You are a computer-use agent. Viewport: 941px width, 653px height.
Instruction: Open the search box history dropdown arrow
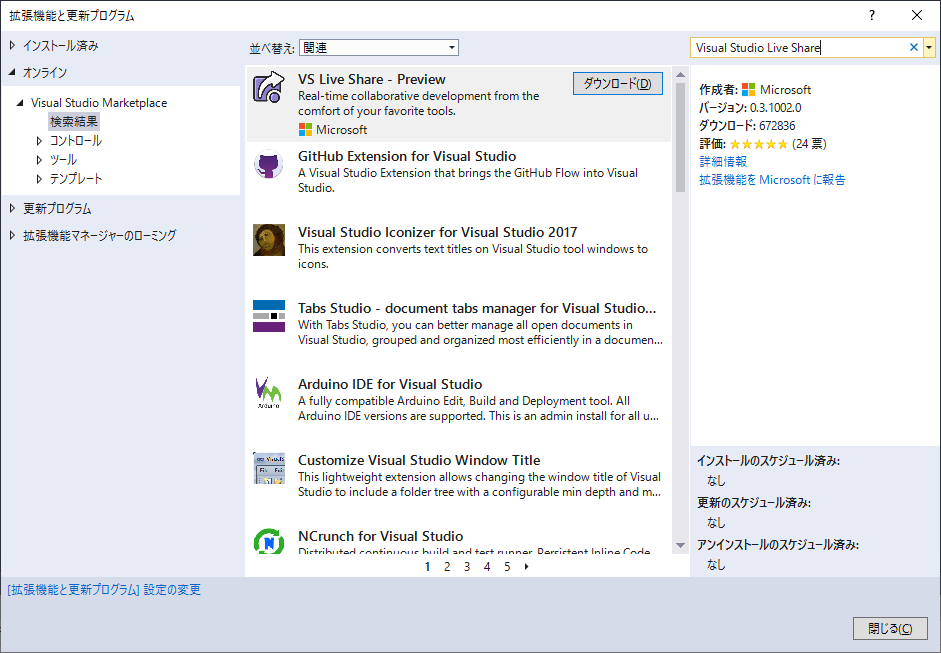tap(930, 47)
